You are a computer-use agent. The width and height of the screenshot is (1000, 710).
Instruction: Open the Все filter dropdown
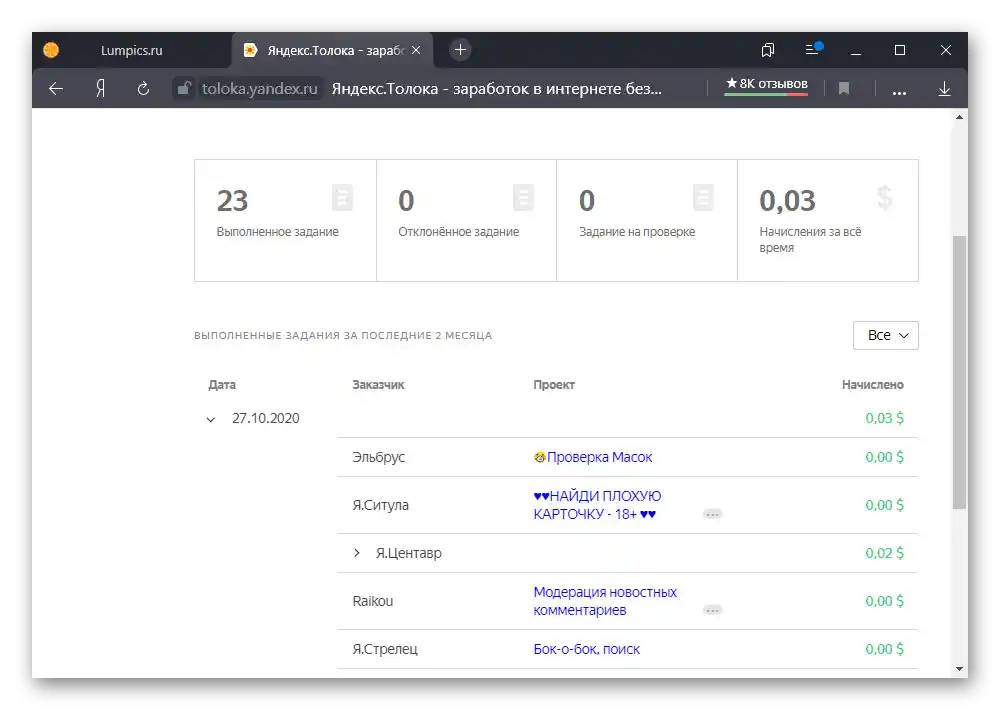pyautogui.click(x=885, y=336)
